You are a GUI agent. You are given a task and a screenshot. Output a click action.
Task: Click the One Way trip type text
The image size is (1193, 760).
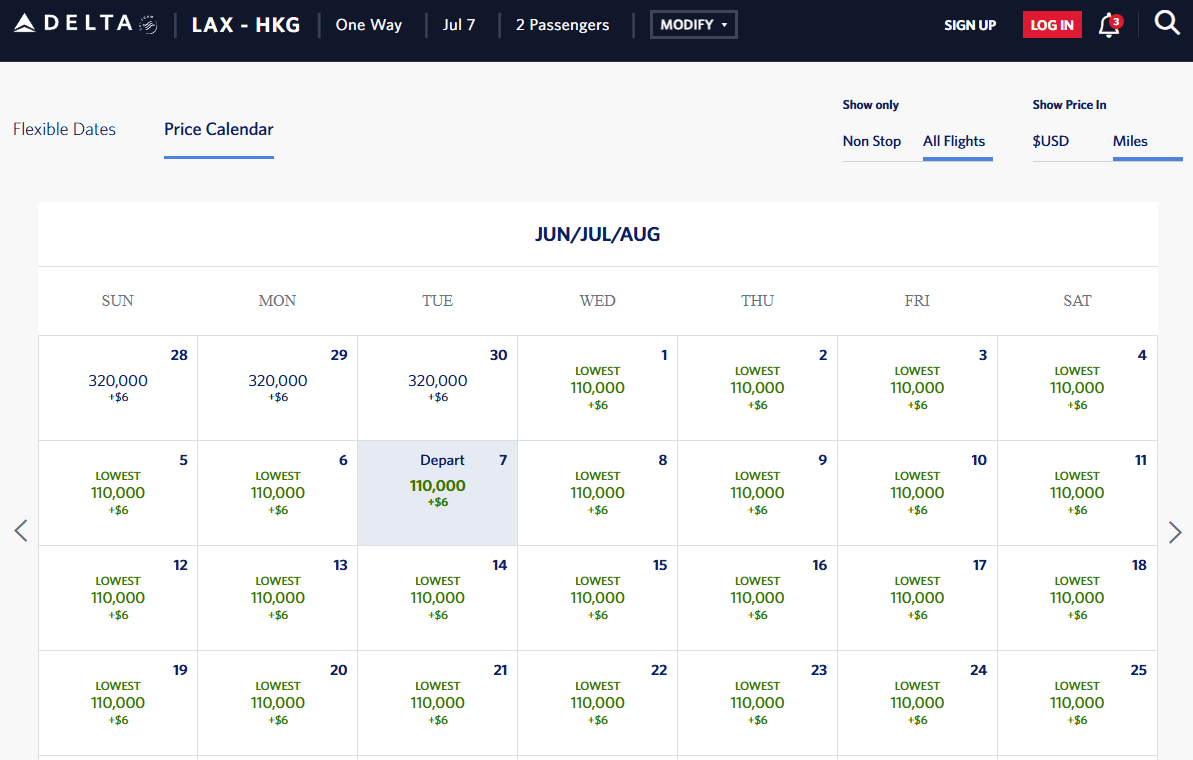click(369, 25)
